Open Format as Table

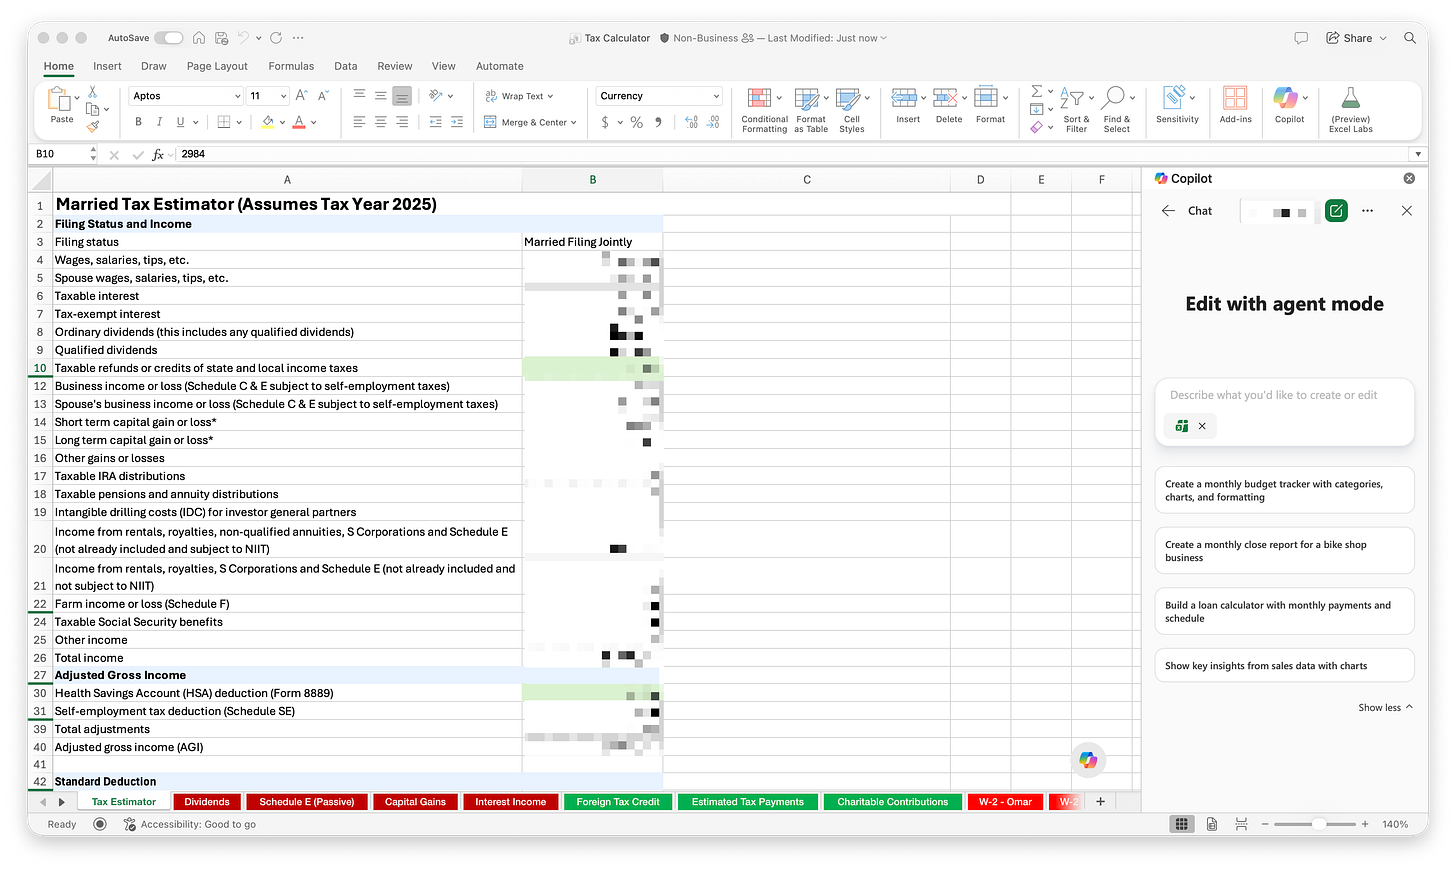pos(810,110)
